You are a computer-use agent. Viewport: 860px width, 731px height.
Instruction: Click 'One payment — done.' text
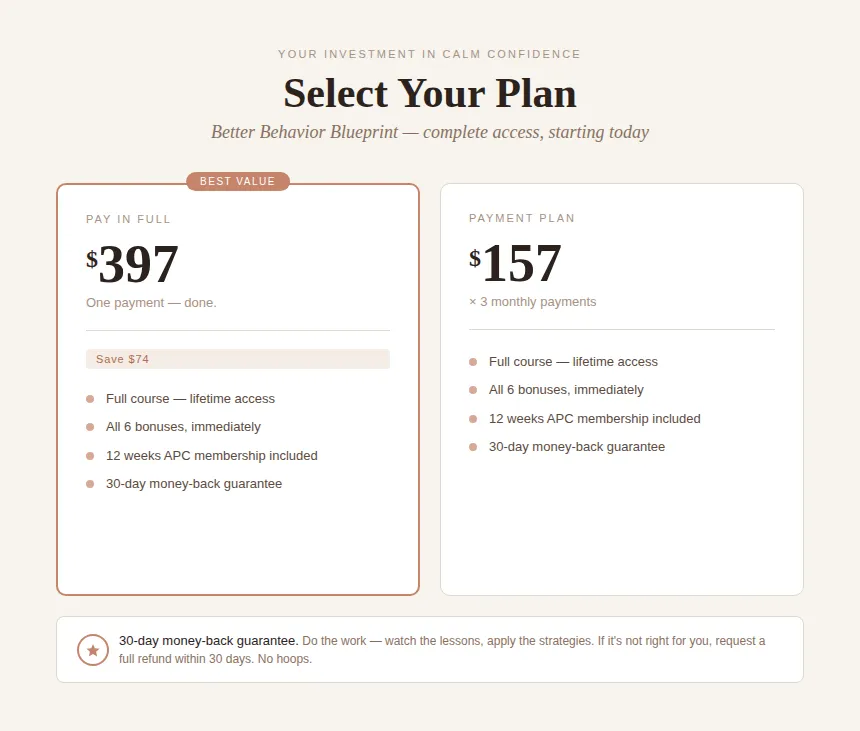[x=151, y=303]
